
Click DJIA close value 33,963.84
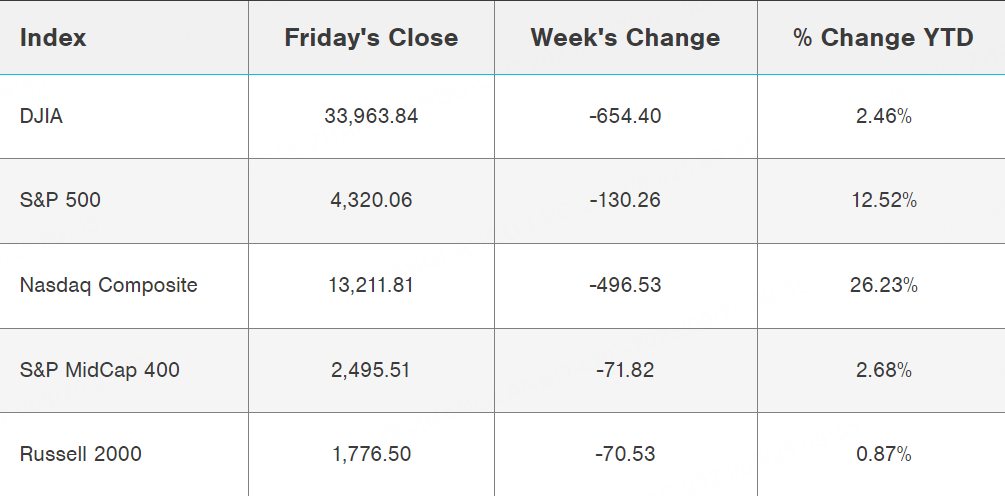pyautogui.click(x=371, y=116)
